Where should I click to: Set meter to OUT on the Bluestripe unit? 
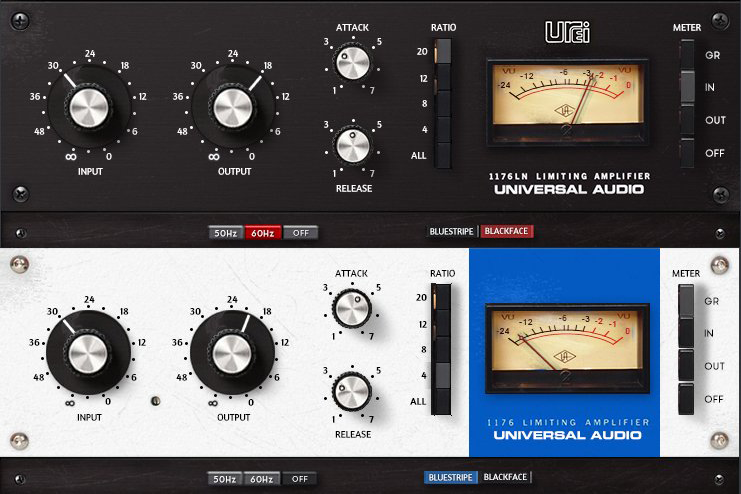click(x=686, y=366)
